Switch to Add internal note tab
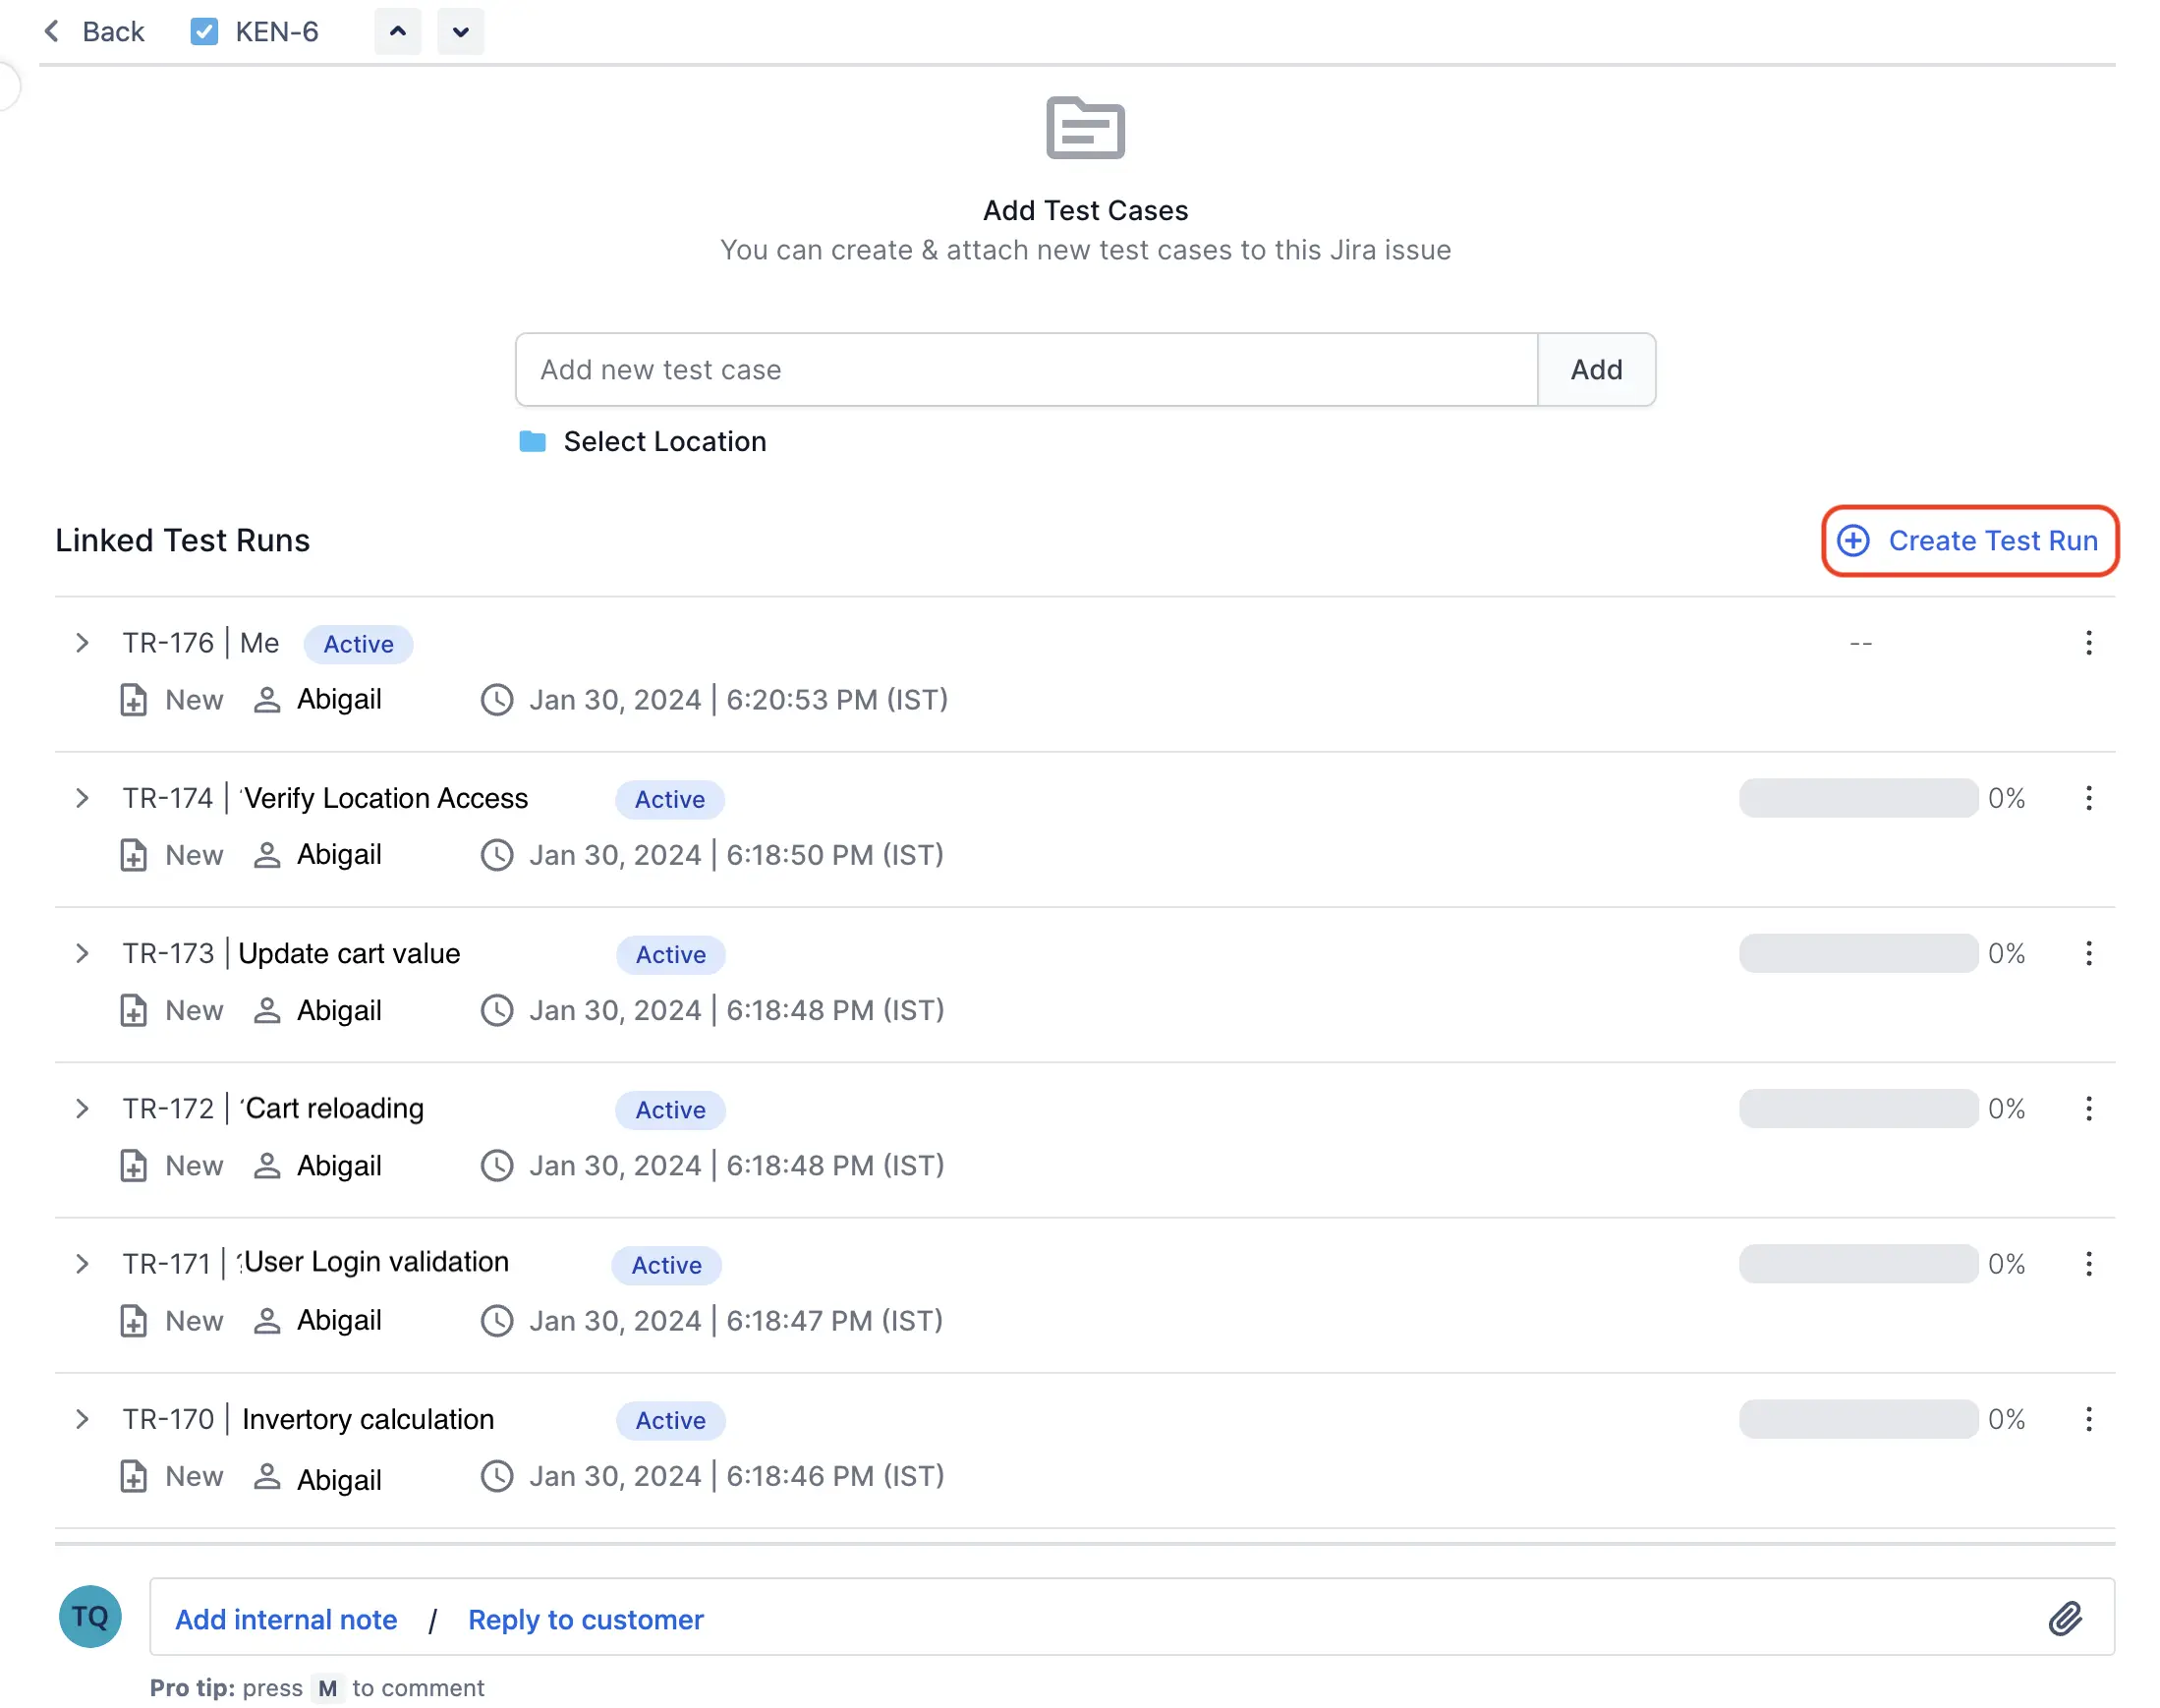Viewport: 2160px width, 1708px height. pos(286,1619)
